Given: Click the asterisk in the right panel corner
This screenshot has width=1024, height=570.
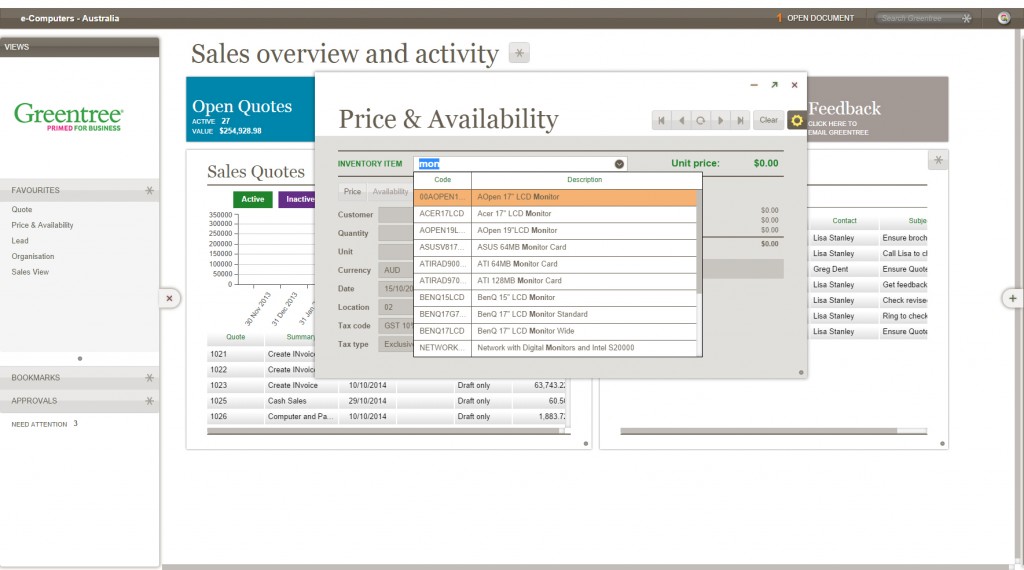Looking at the screenshot, I should point(938,160).
